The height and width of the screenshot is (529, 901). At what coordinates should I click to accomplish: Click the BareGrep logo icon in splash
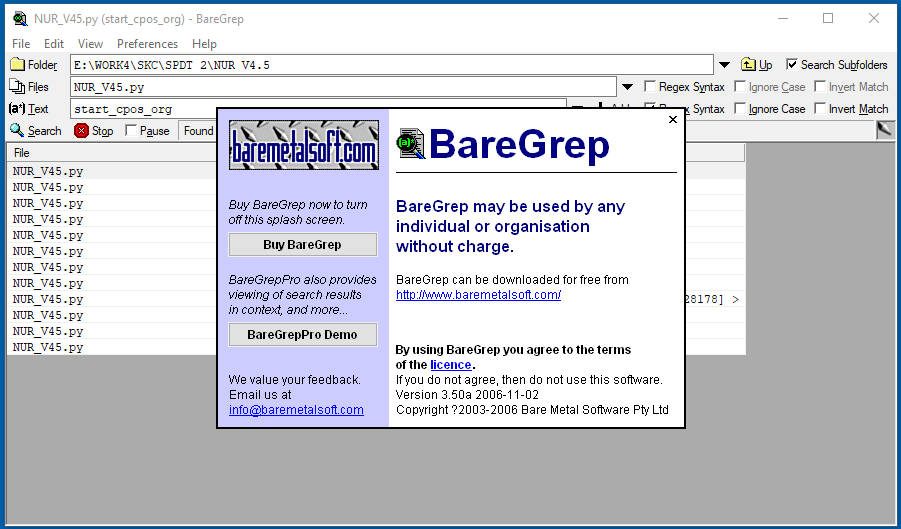411,144
